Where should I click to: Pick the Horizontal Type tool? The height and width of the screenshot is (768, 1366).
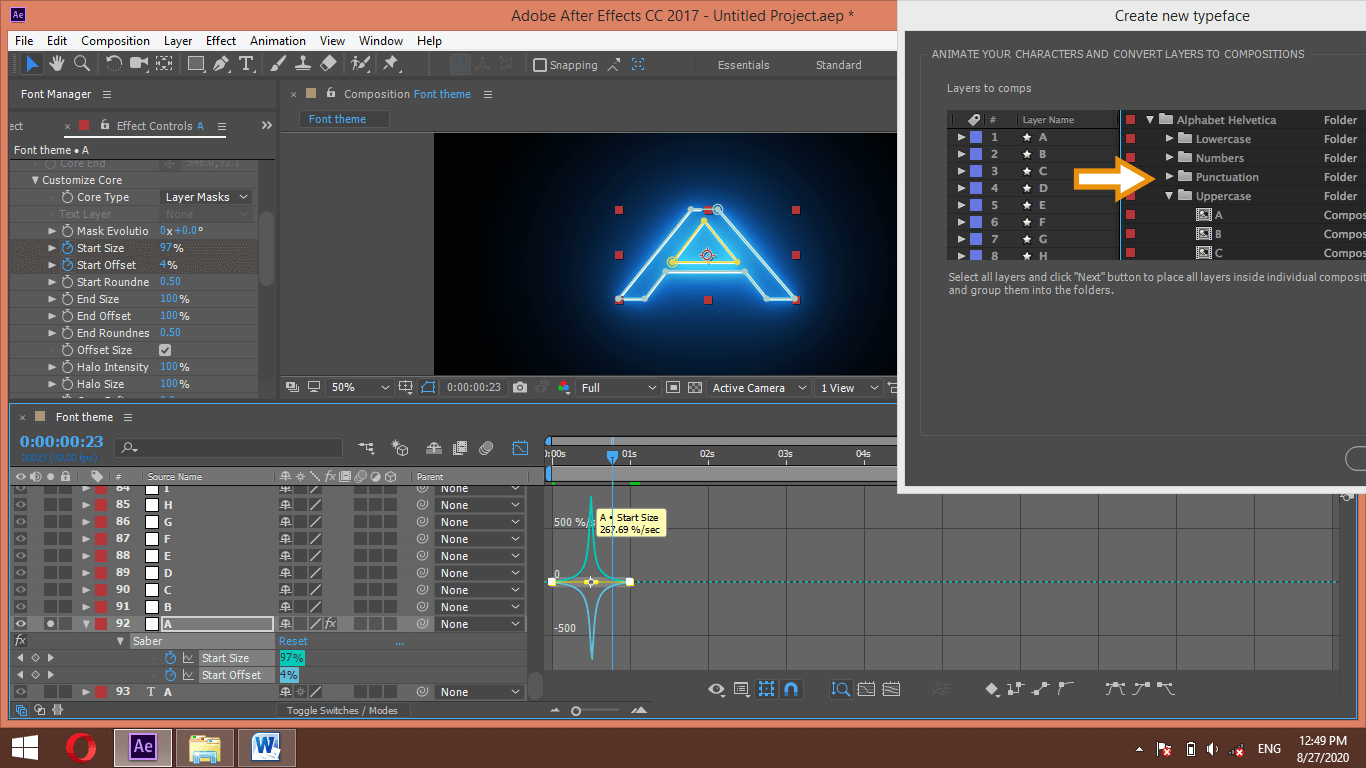tap(245, 64)
